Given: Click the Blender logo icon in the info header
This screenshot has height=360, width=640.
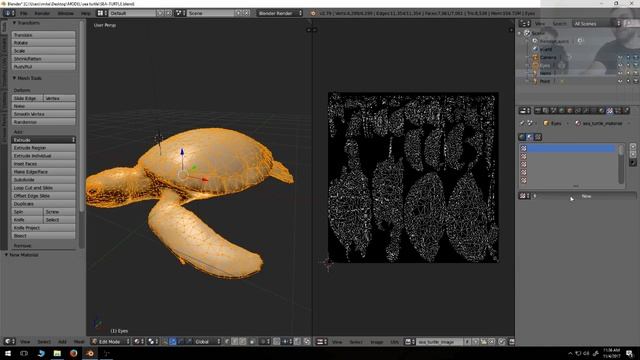Looking at the screenshot, I should pyautogui.click(x=313, y=13).
